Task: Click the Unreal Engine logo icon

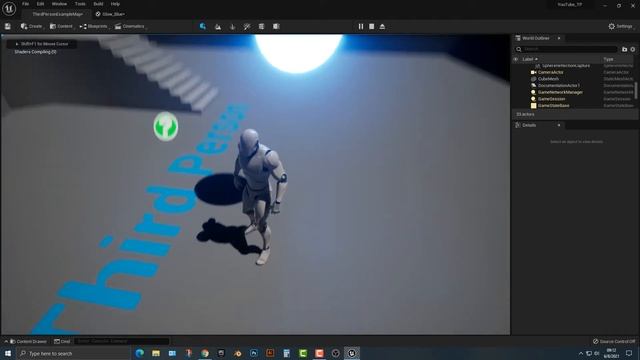Action: [x=9, y=8]
